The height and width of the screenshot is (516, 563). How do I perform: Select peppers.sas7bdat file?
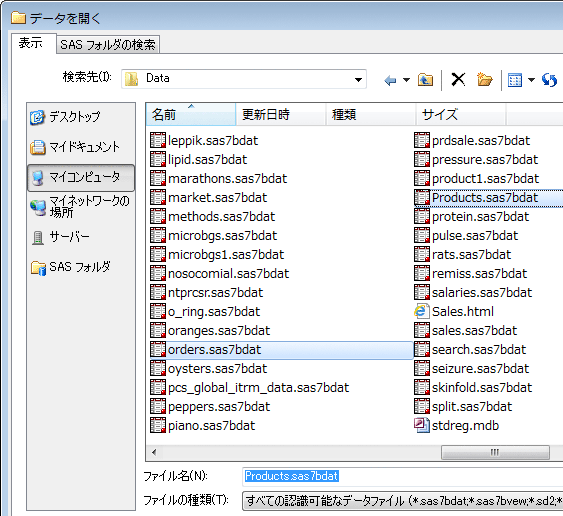(x=210, y=407)
